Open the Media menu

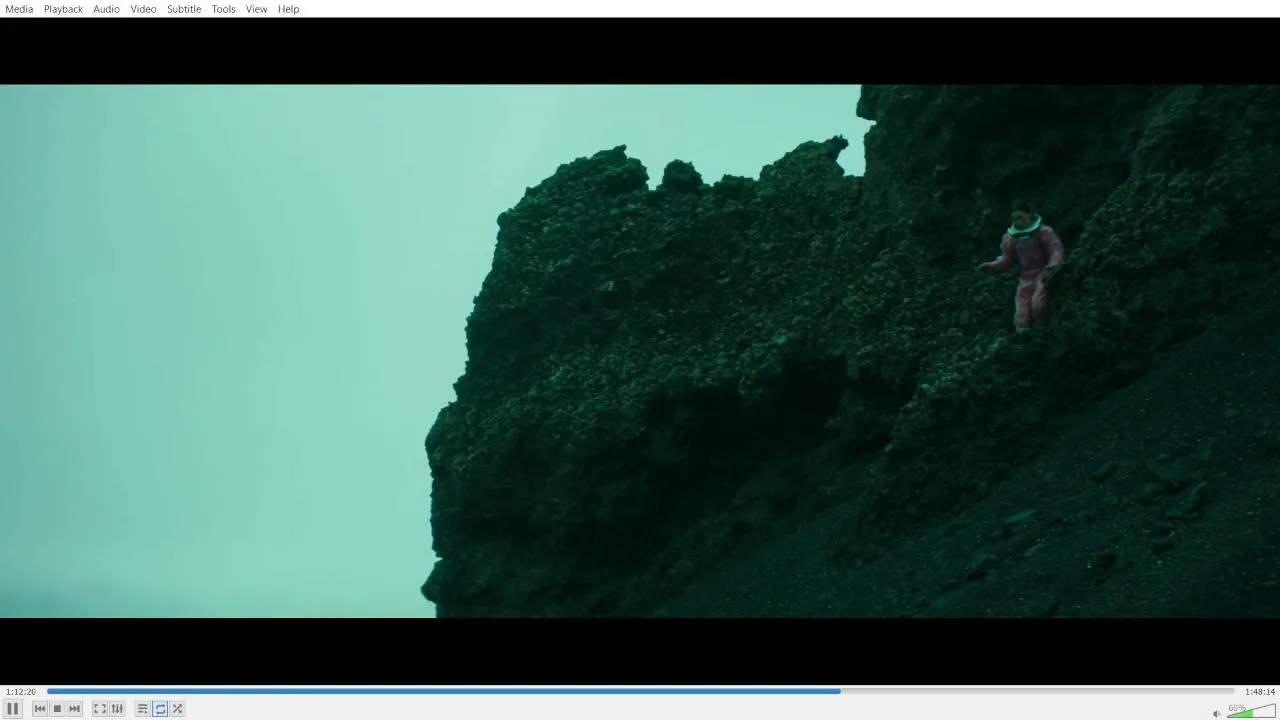[19, 9]
